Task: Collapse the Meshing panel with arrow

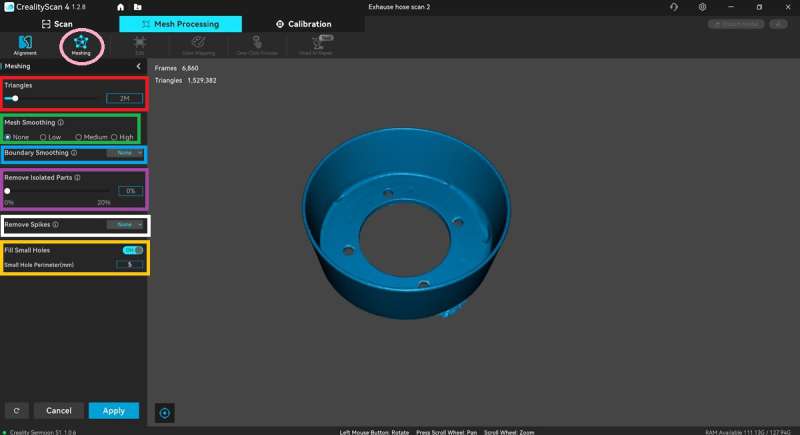Action: 138,66
